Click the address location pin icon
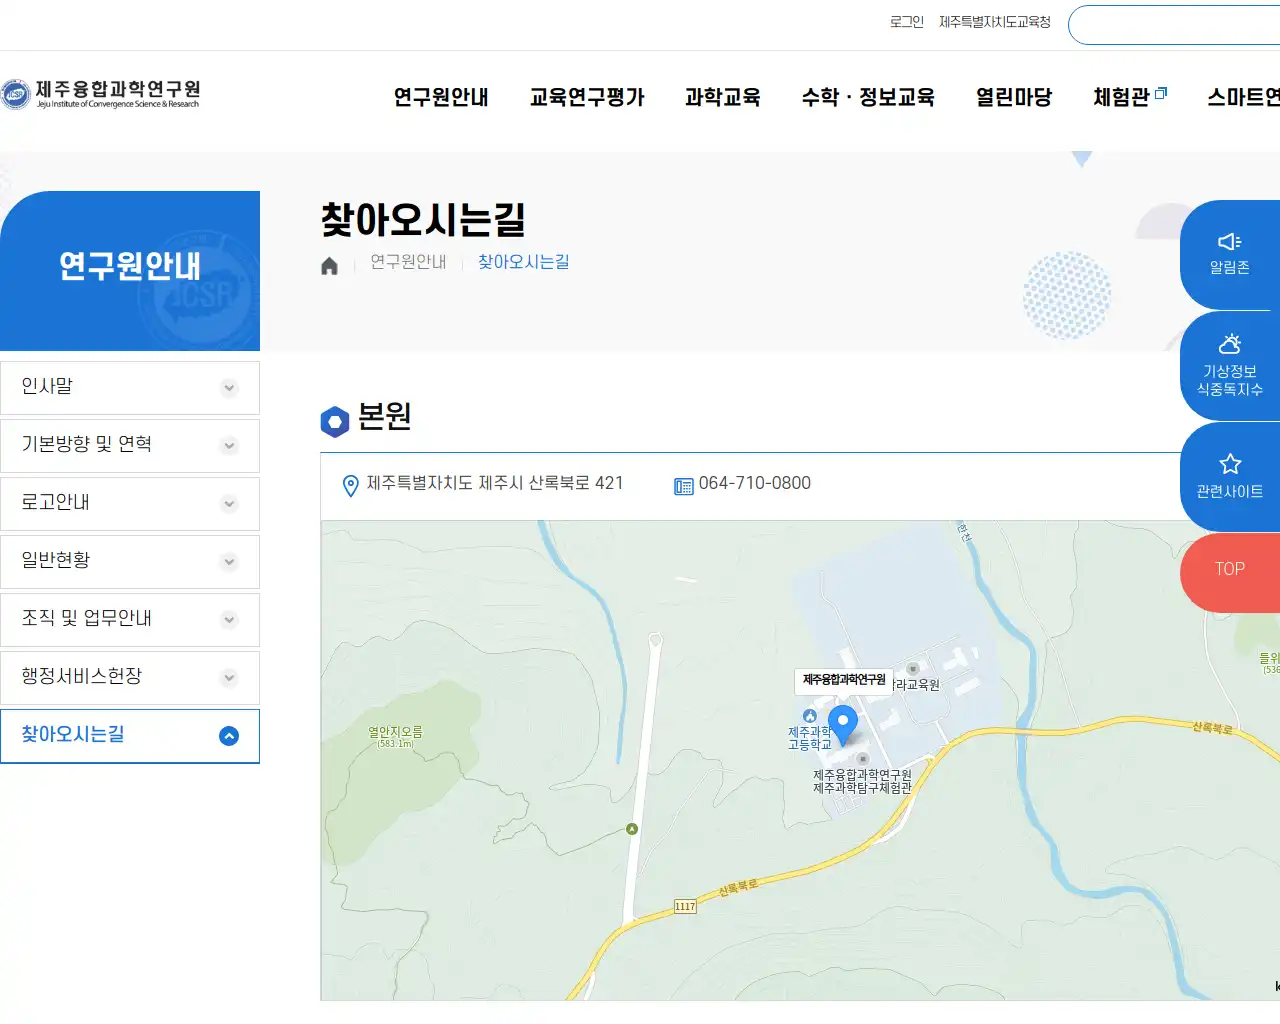This screenshot has width=1280, height=1024. point(350,486)
